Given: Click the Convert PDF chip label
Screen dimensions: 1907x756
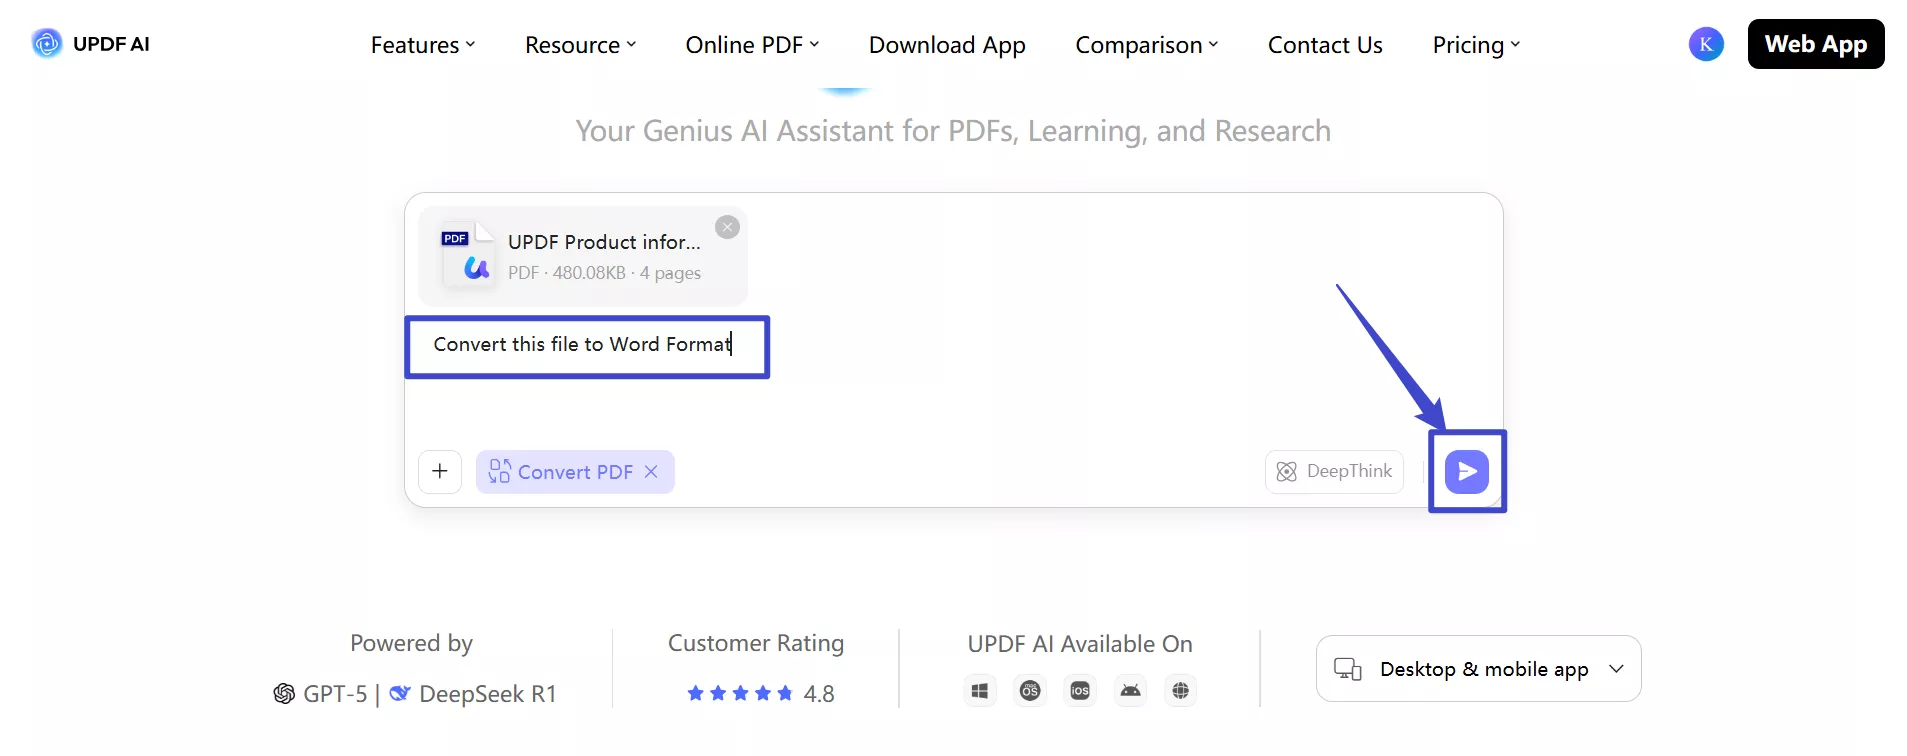Looking at the screenshot, I should tap(575, 472).
